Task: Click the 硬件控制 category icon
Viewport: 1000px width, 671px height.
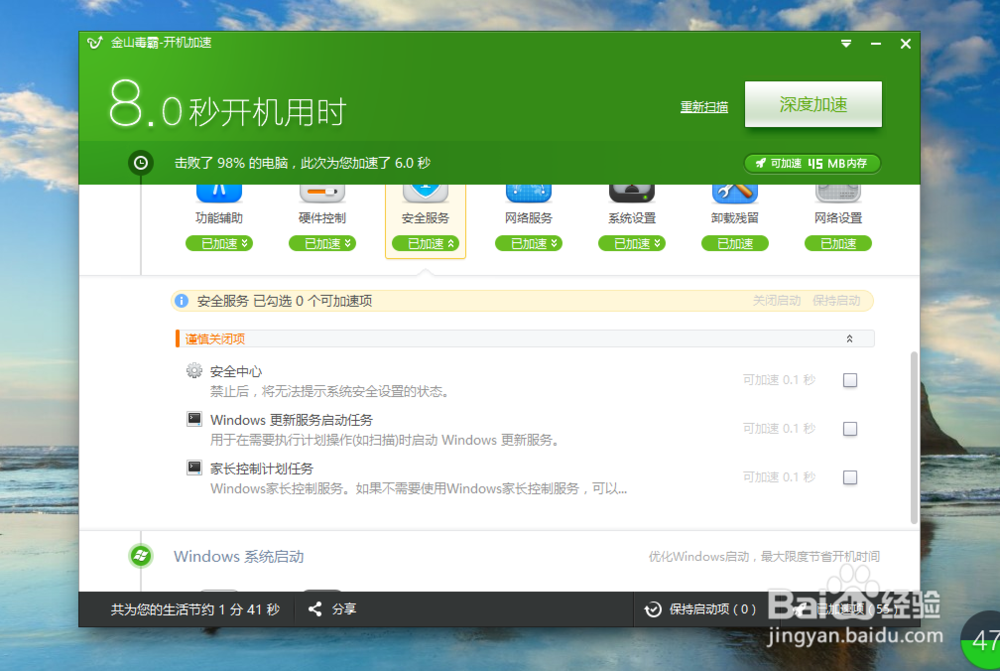Action: click(x=322, y=193)
